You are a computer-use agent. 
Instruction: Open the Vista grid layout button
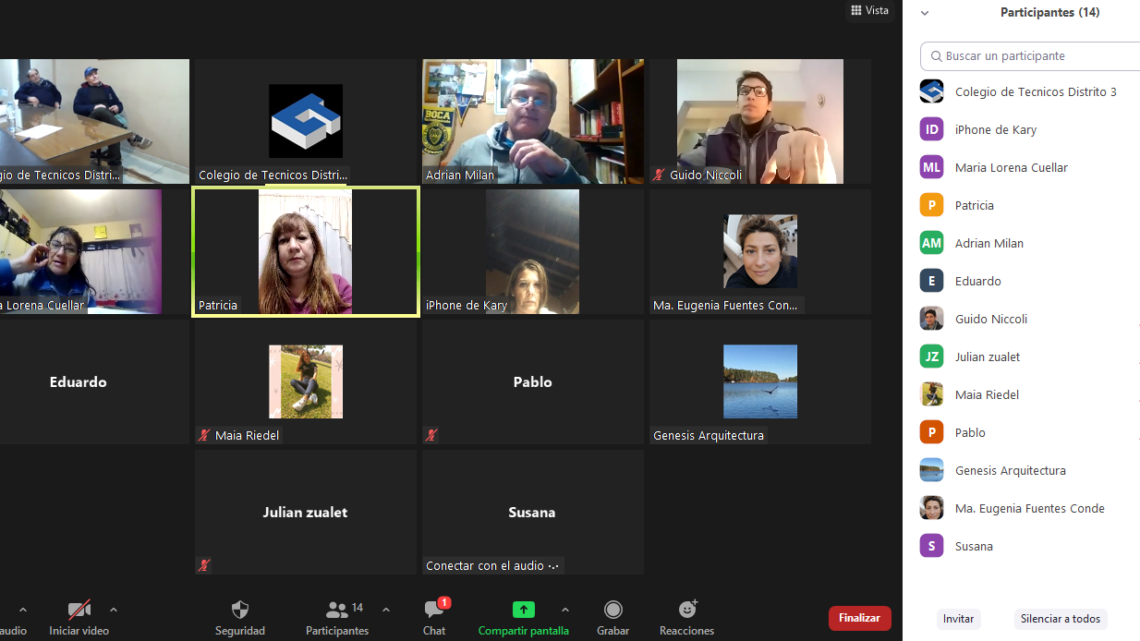(869, 11)
